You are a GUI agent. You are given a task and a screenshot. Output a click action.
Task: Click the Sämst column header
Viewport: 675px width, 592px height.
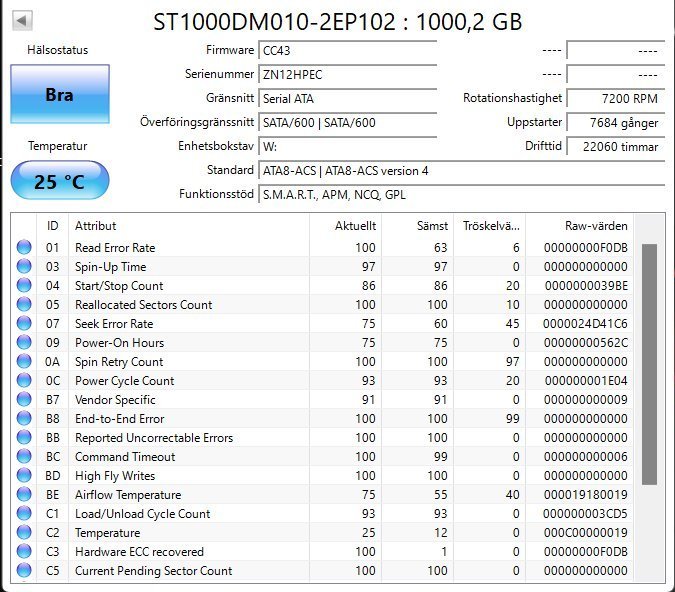pos(431,226)
